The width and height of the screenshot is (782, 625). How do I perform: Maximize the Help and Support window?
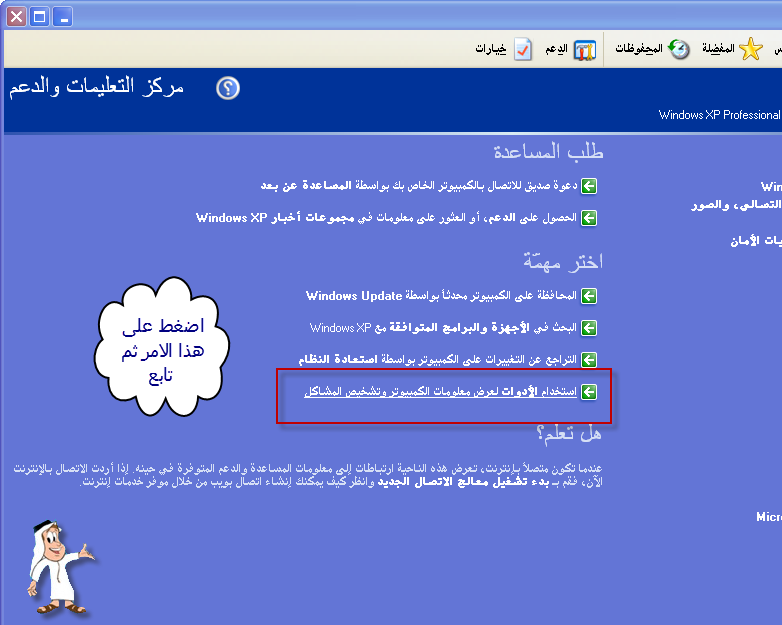[39, 17]
